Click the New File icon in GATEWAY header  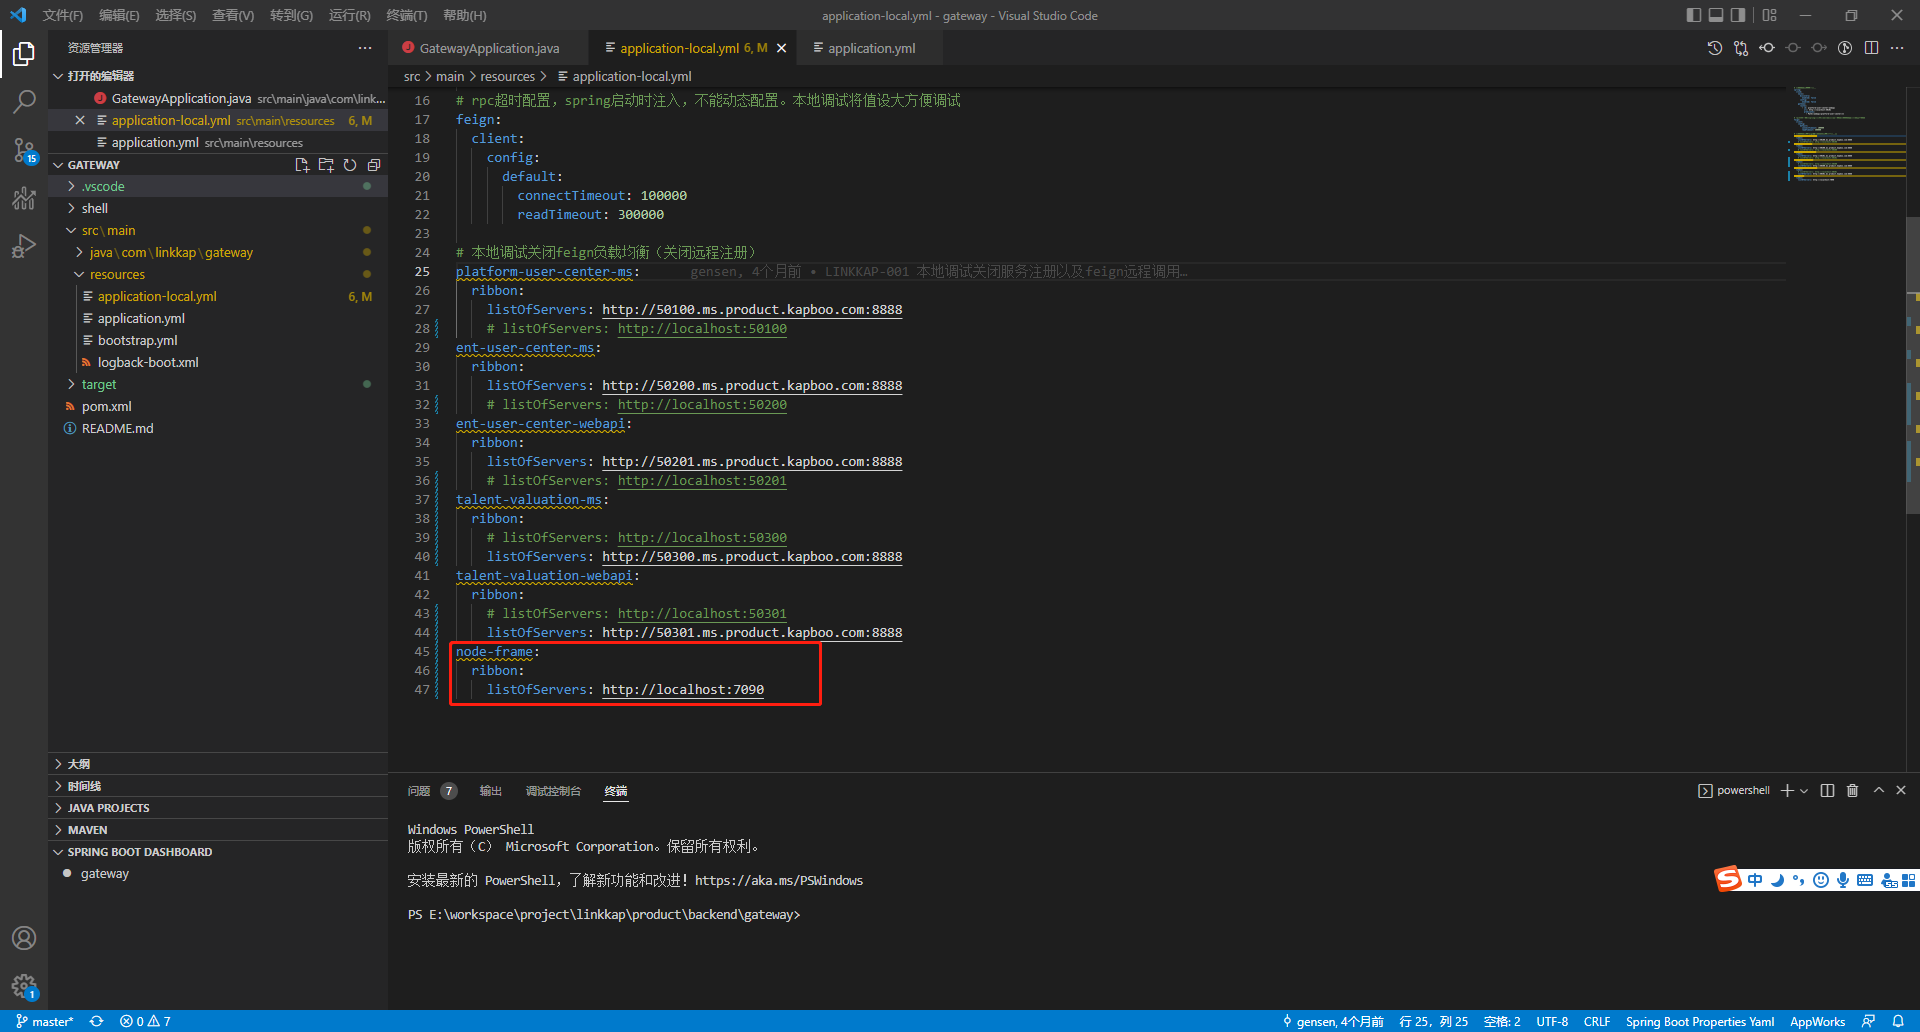click(x=302, y=165)
